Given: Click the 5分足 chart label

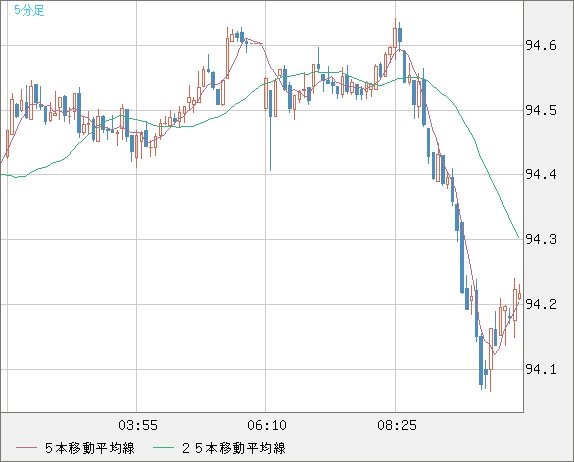Looking at the screenshot, I should pos(29,10).
